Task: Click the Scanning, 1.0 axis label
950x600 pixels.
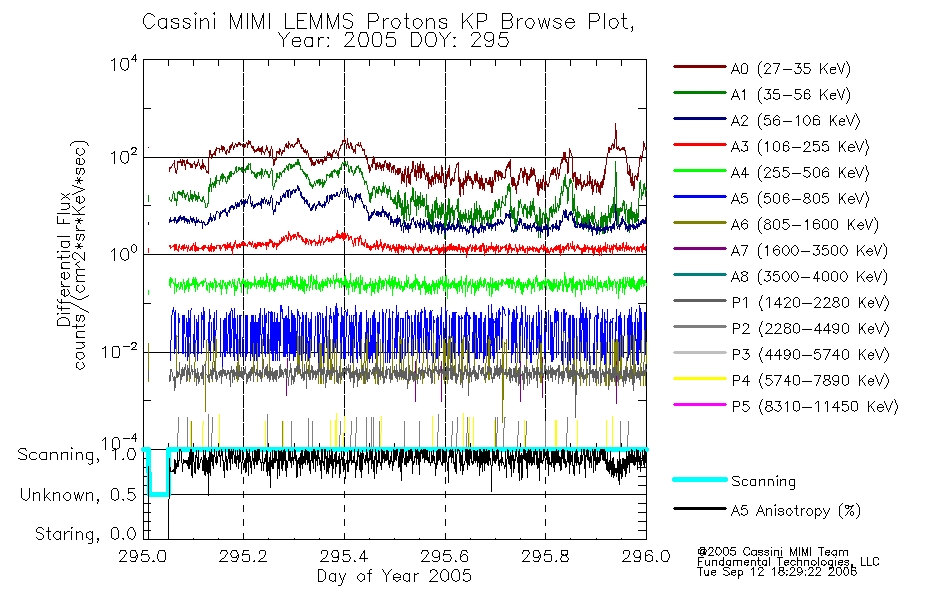Action: [77, 455]
